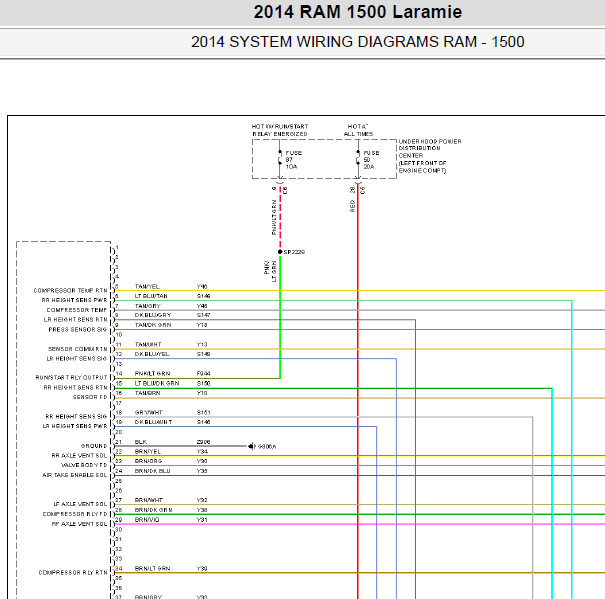Click the vertical 'RED' wire label
This screenshot has width=605, height=599.
[x=352, y=206]
